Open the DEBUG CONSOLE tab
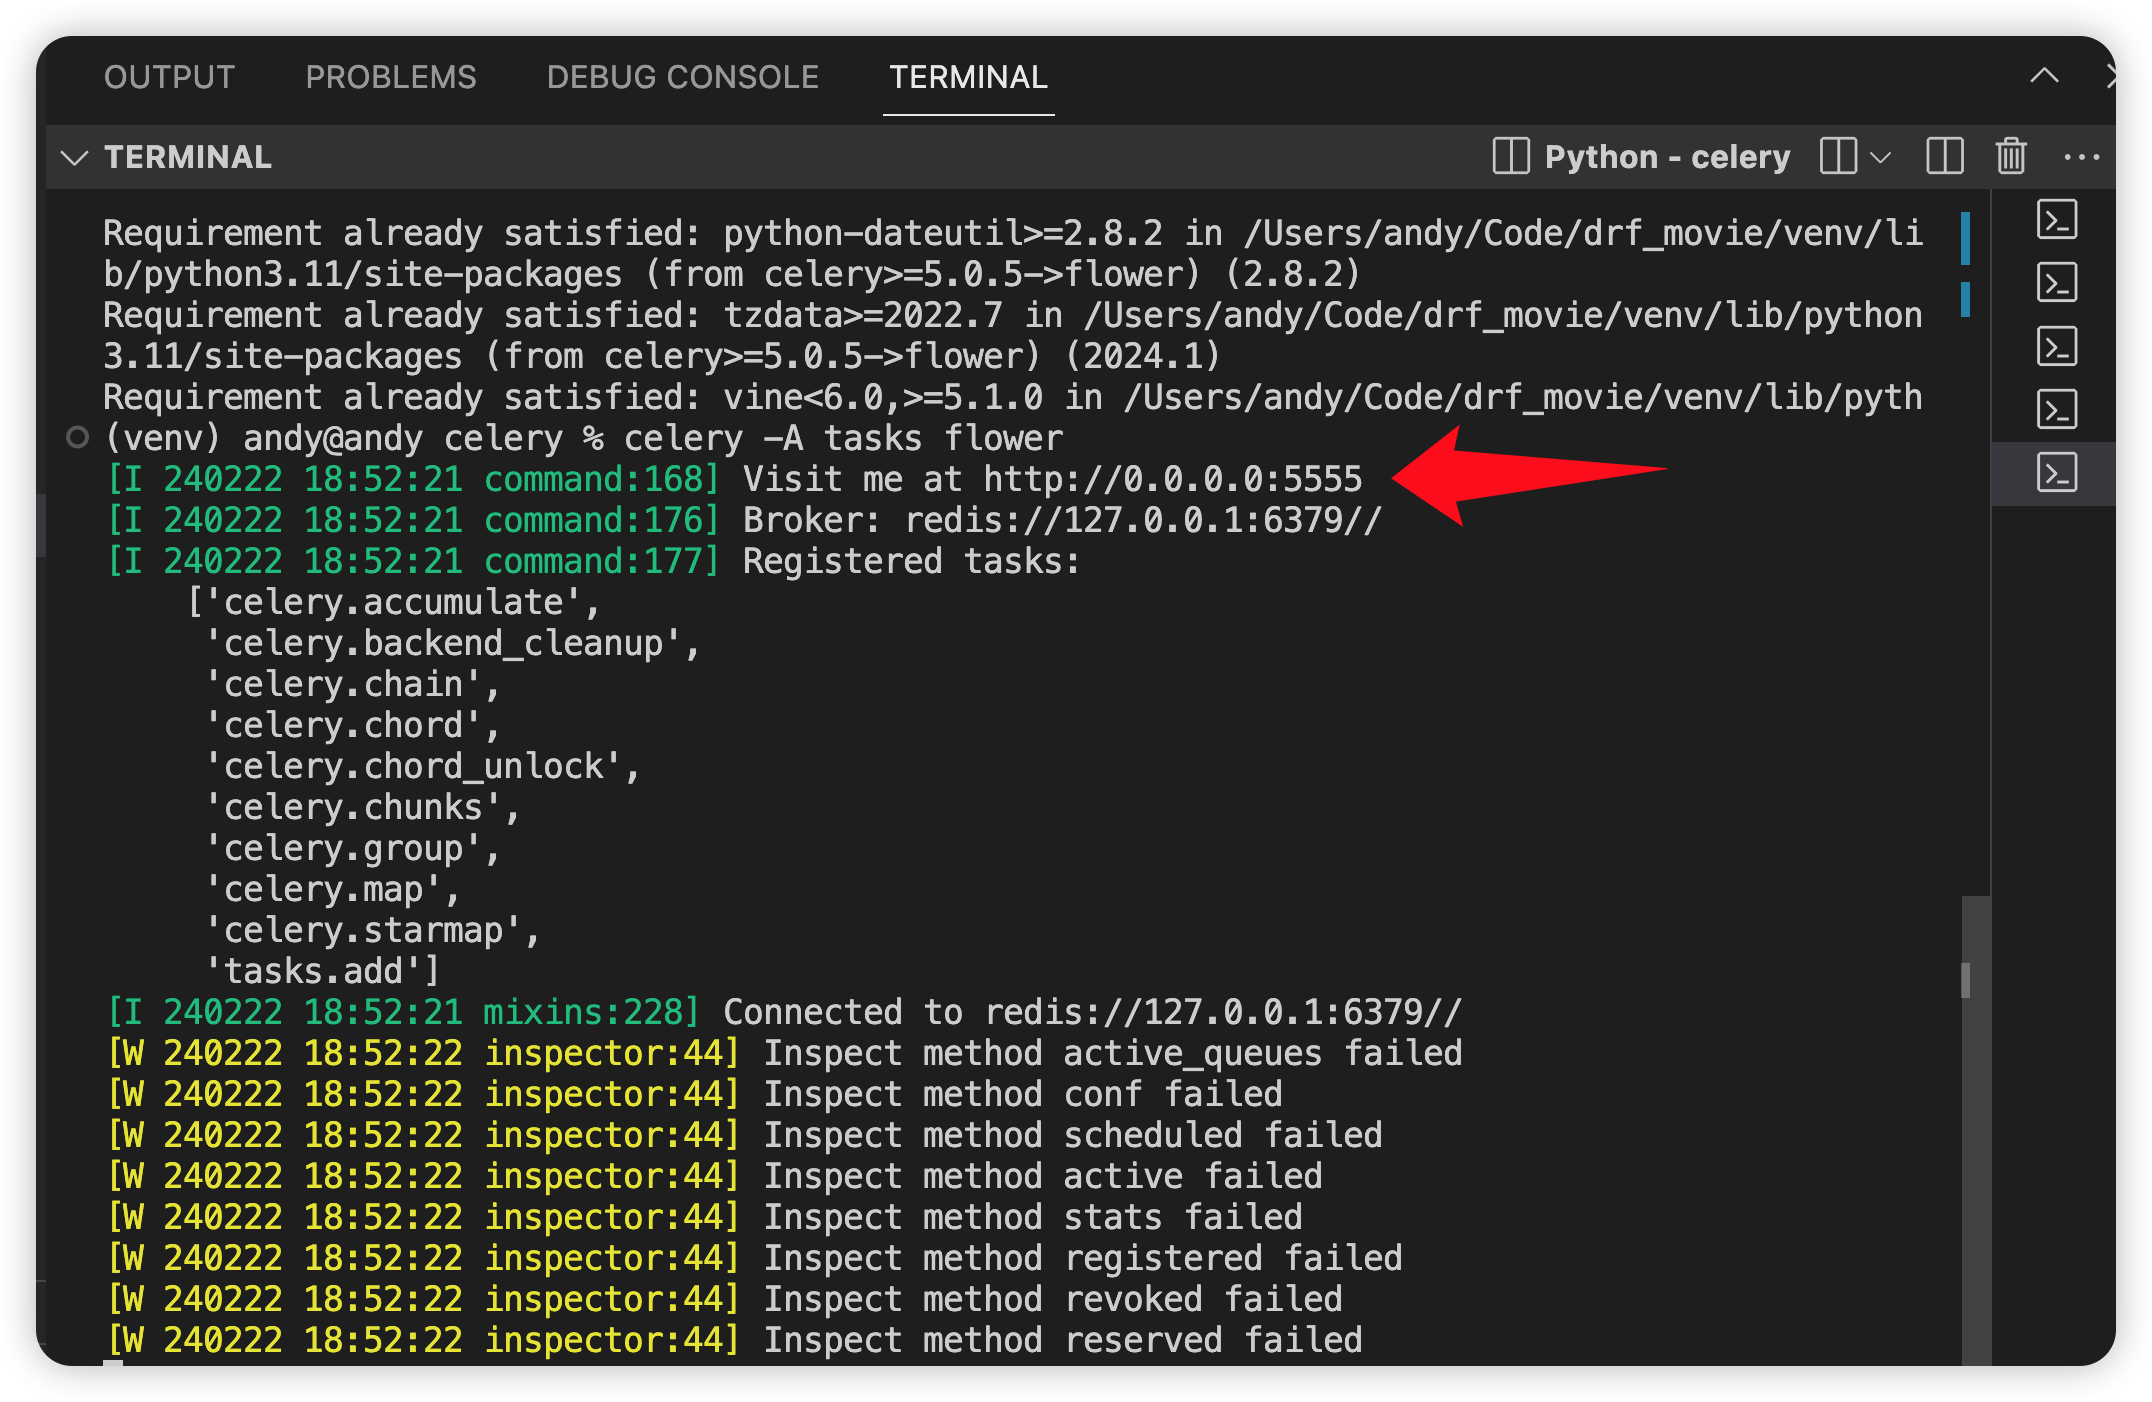The height and width of the screenshot is (1402, 2152). [x=682, y=77]
